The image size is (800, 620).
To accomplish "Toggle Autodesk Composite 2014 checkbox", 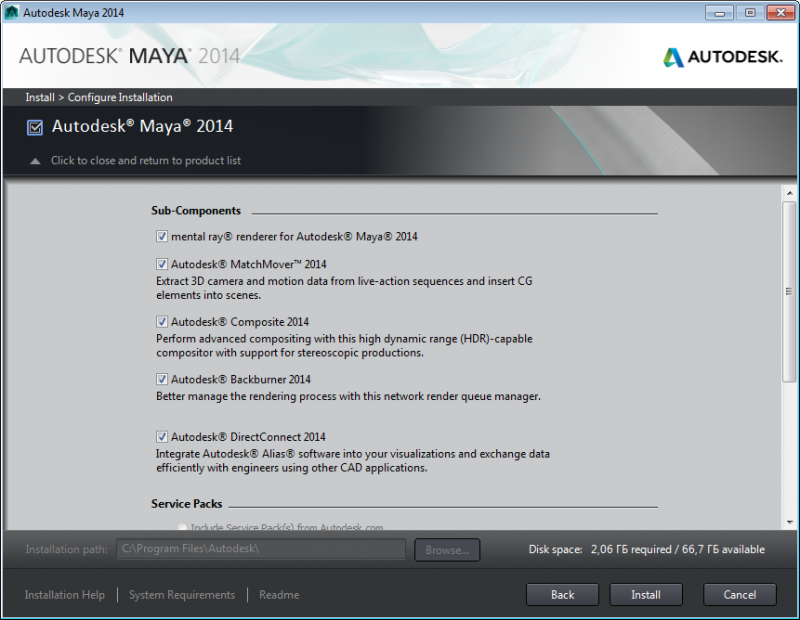I will point(162,323).
